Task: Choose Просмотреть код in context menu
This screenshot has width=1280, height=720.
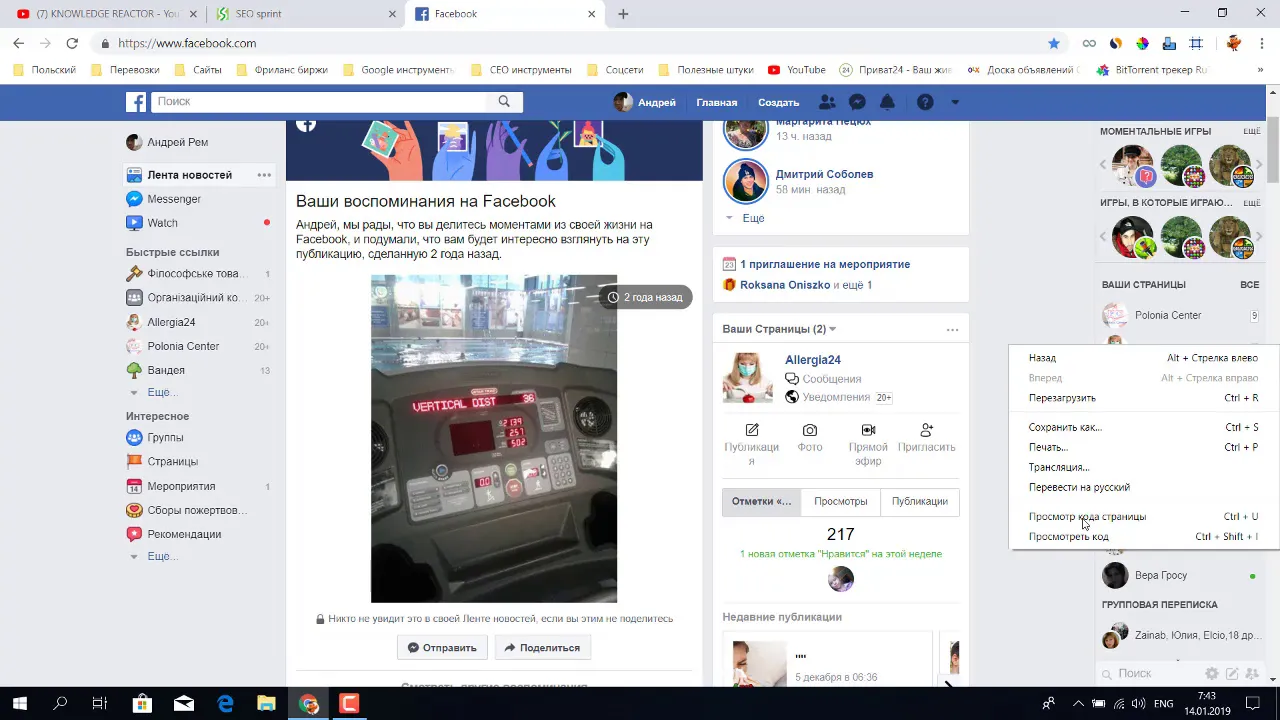Action: 1144,537
